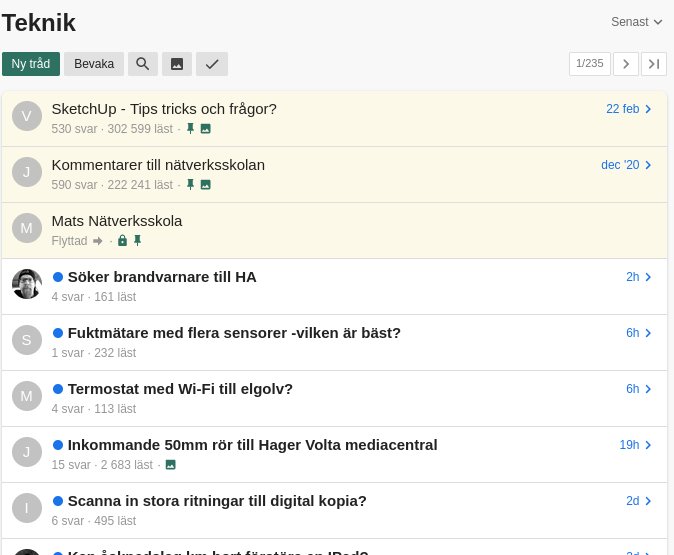
Task: Click pin icon on SketchUp thread
Action: coord(190,129)
